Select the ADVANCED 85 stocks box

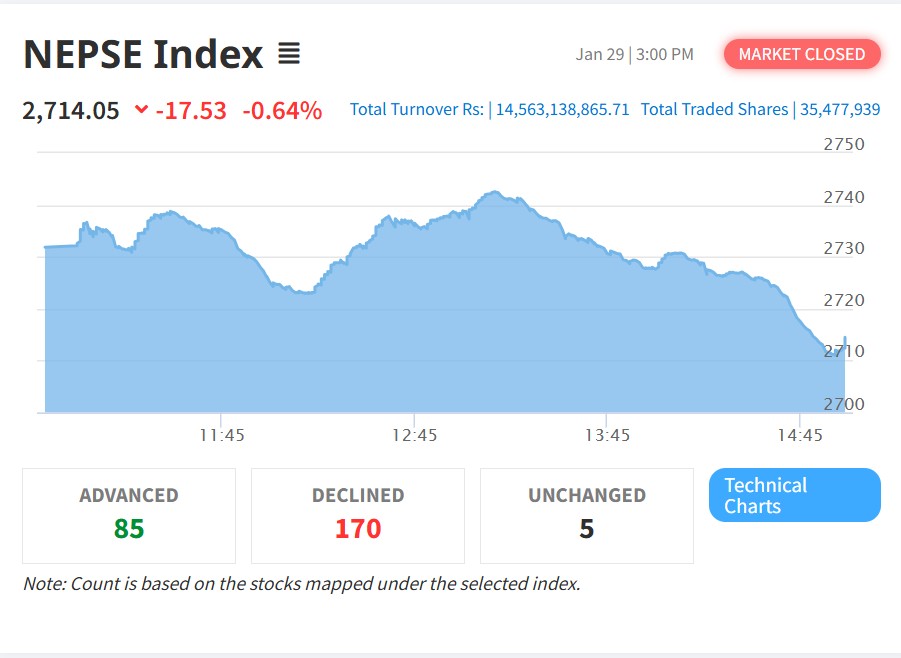pos(129,515)
